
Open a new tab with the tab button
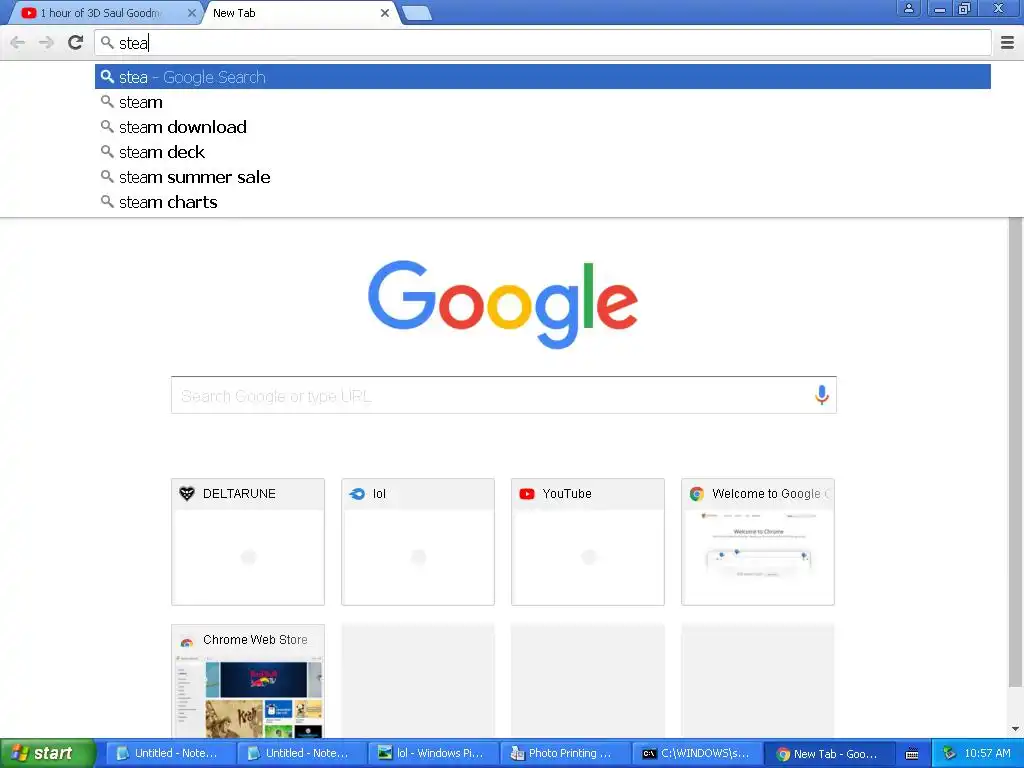tap(417, 13)
